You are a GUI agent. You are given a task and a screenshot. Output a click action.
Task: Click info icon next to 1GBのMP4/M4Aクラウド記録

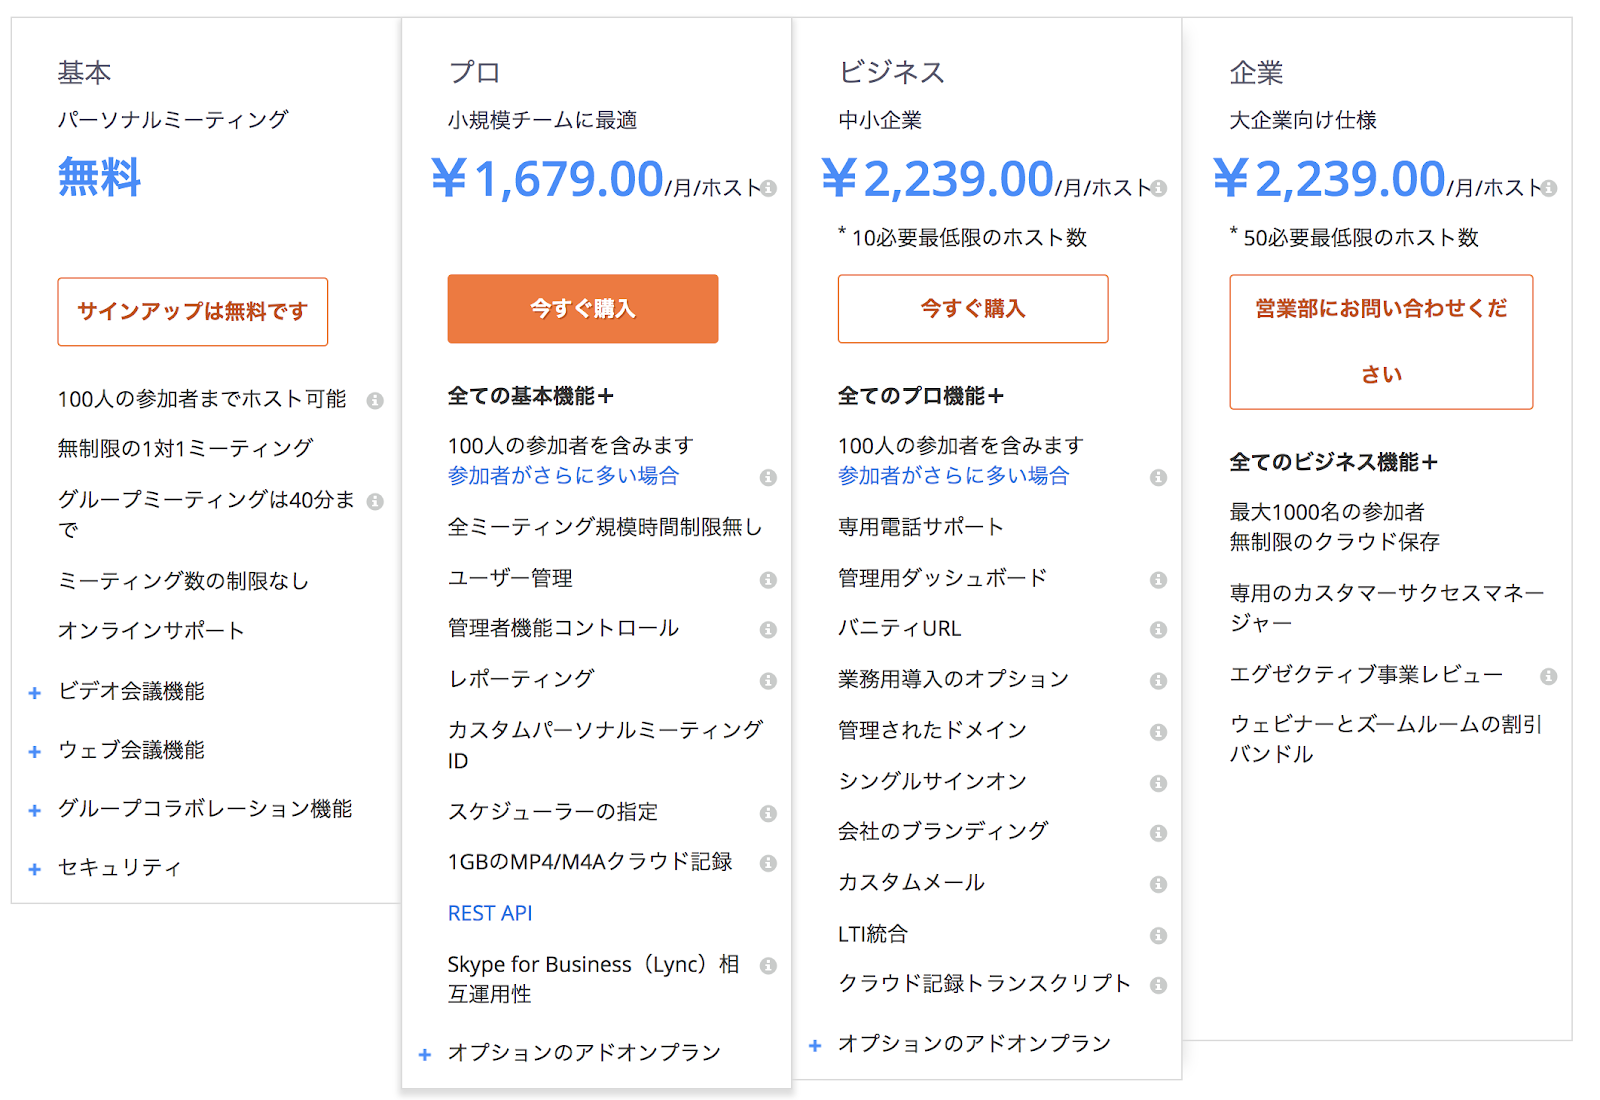[768, 863]
